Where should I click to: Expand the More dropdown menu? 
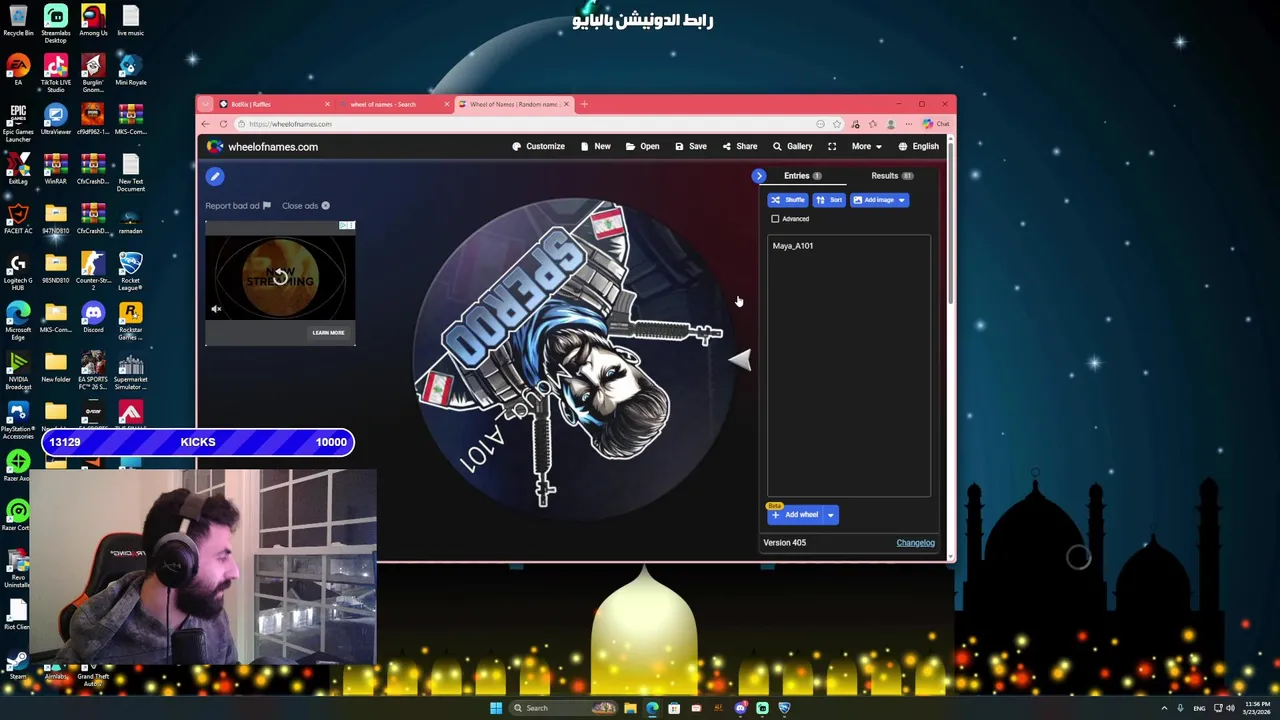866,146
